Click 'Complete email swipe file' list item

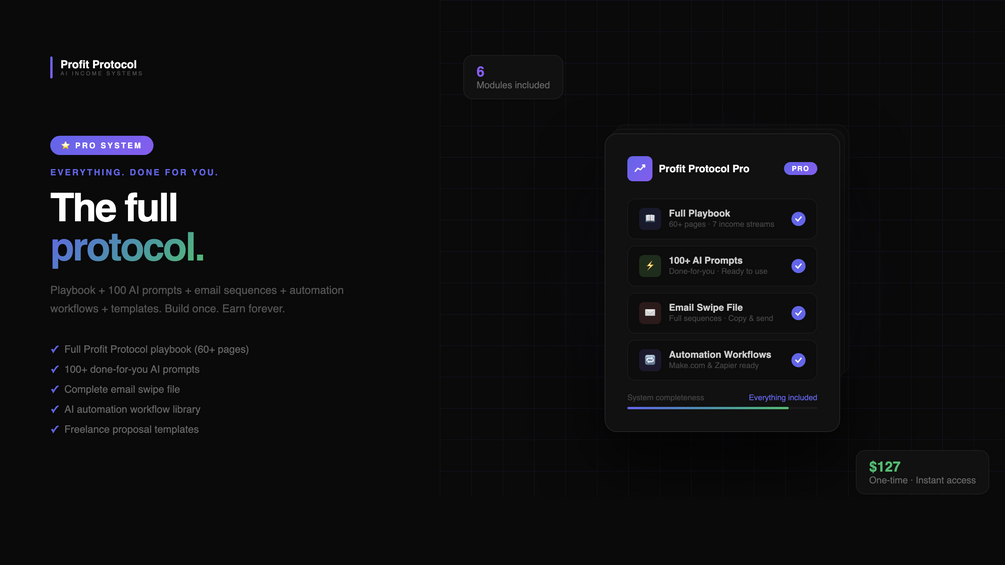[122, 389]
